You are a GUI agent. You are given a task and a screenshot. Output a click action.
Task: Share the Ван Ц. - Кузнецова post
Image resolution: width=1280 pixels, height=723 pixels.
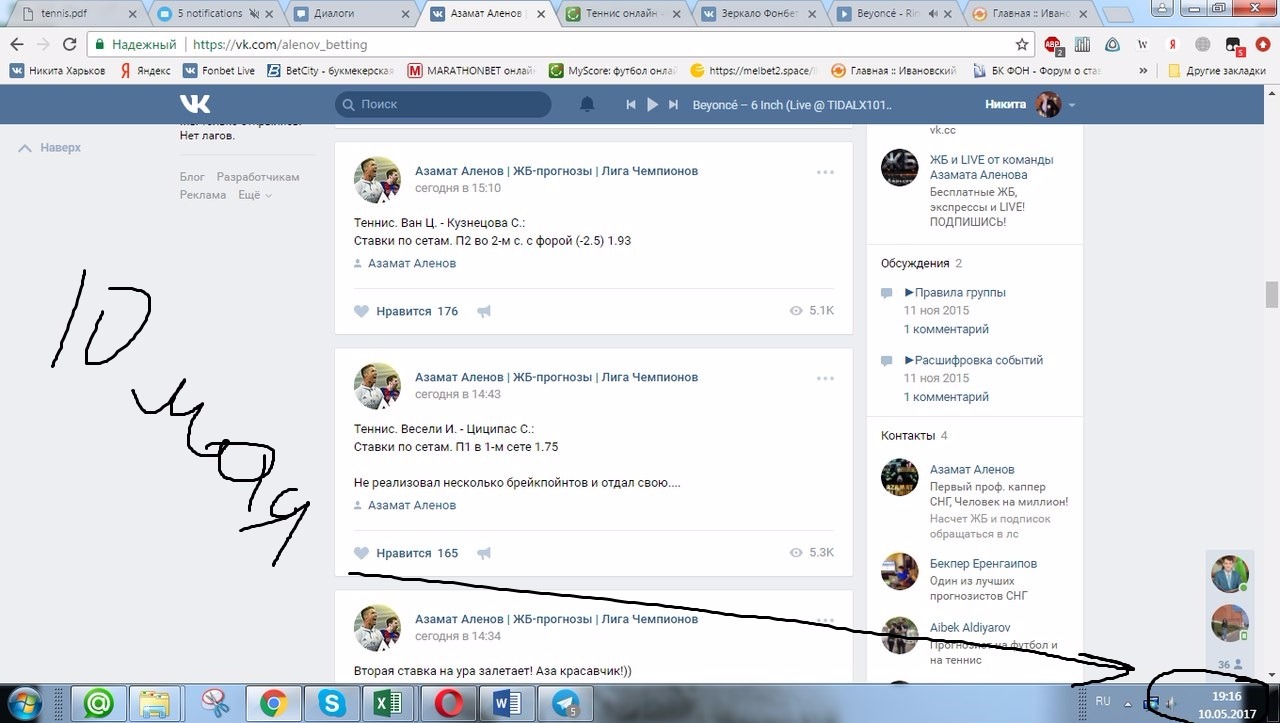pos(484,311)
